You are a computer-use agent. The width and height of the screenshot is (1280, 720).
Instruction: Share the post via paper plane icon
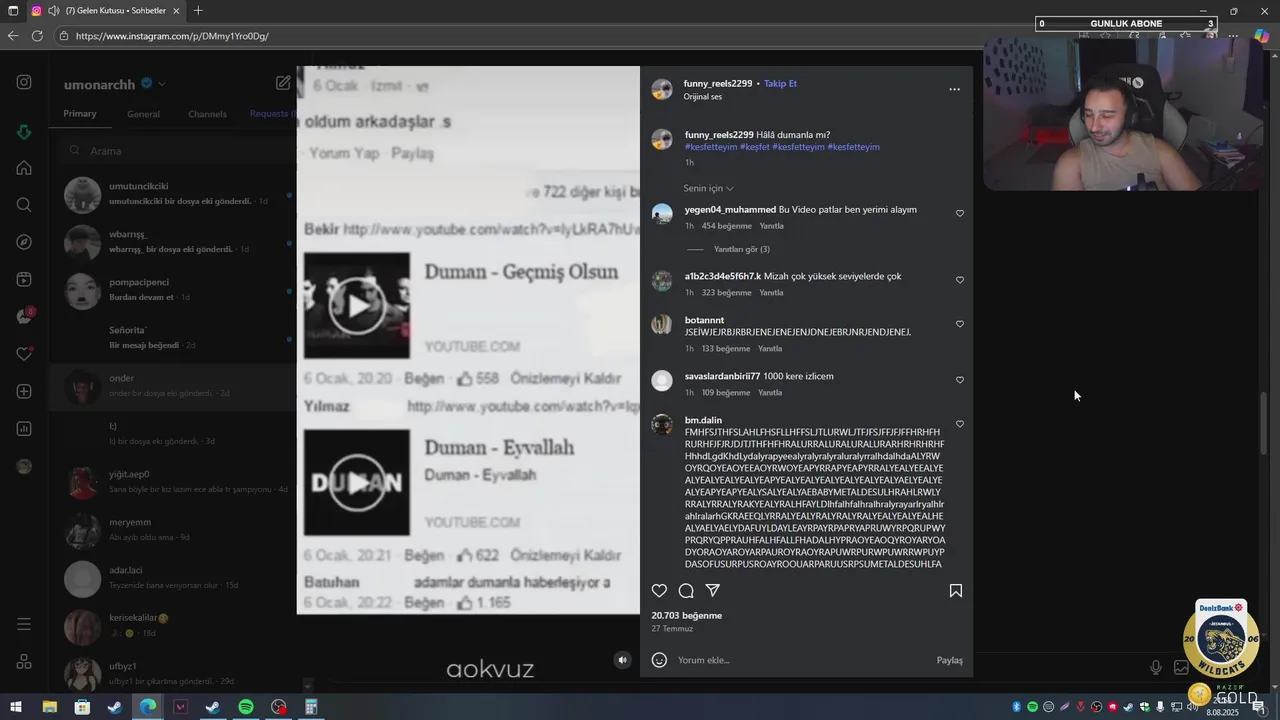click(x=713, y=591)
